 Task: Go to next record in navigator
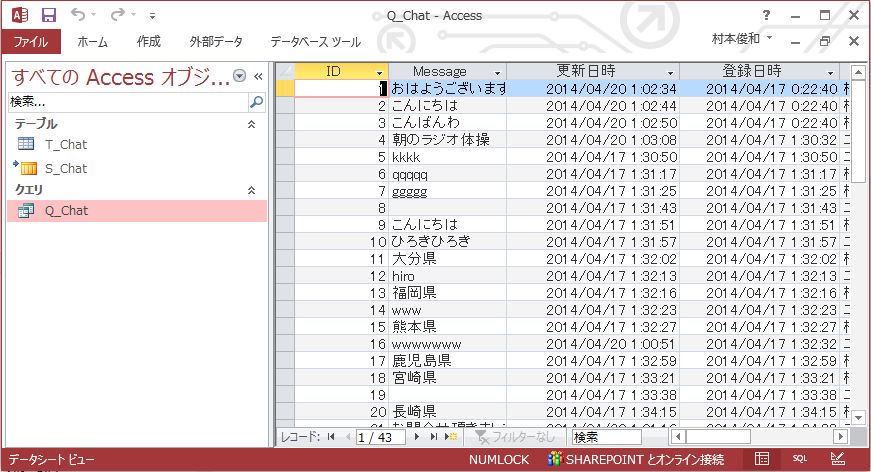coord(418,437)
